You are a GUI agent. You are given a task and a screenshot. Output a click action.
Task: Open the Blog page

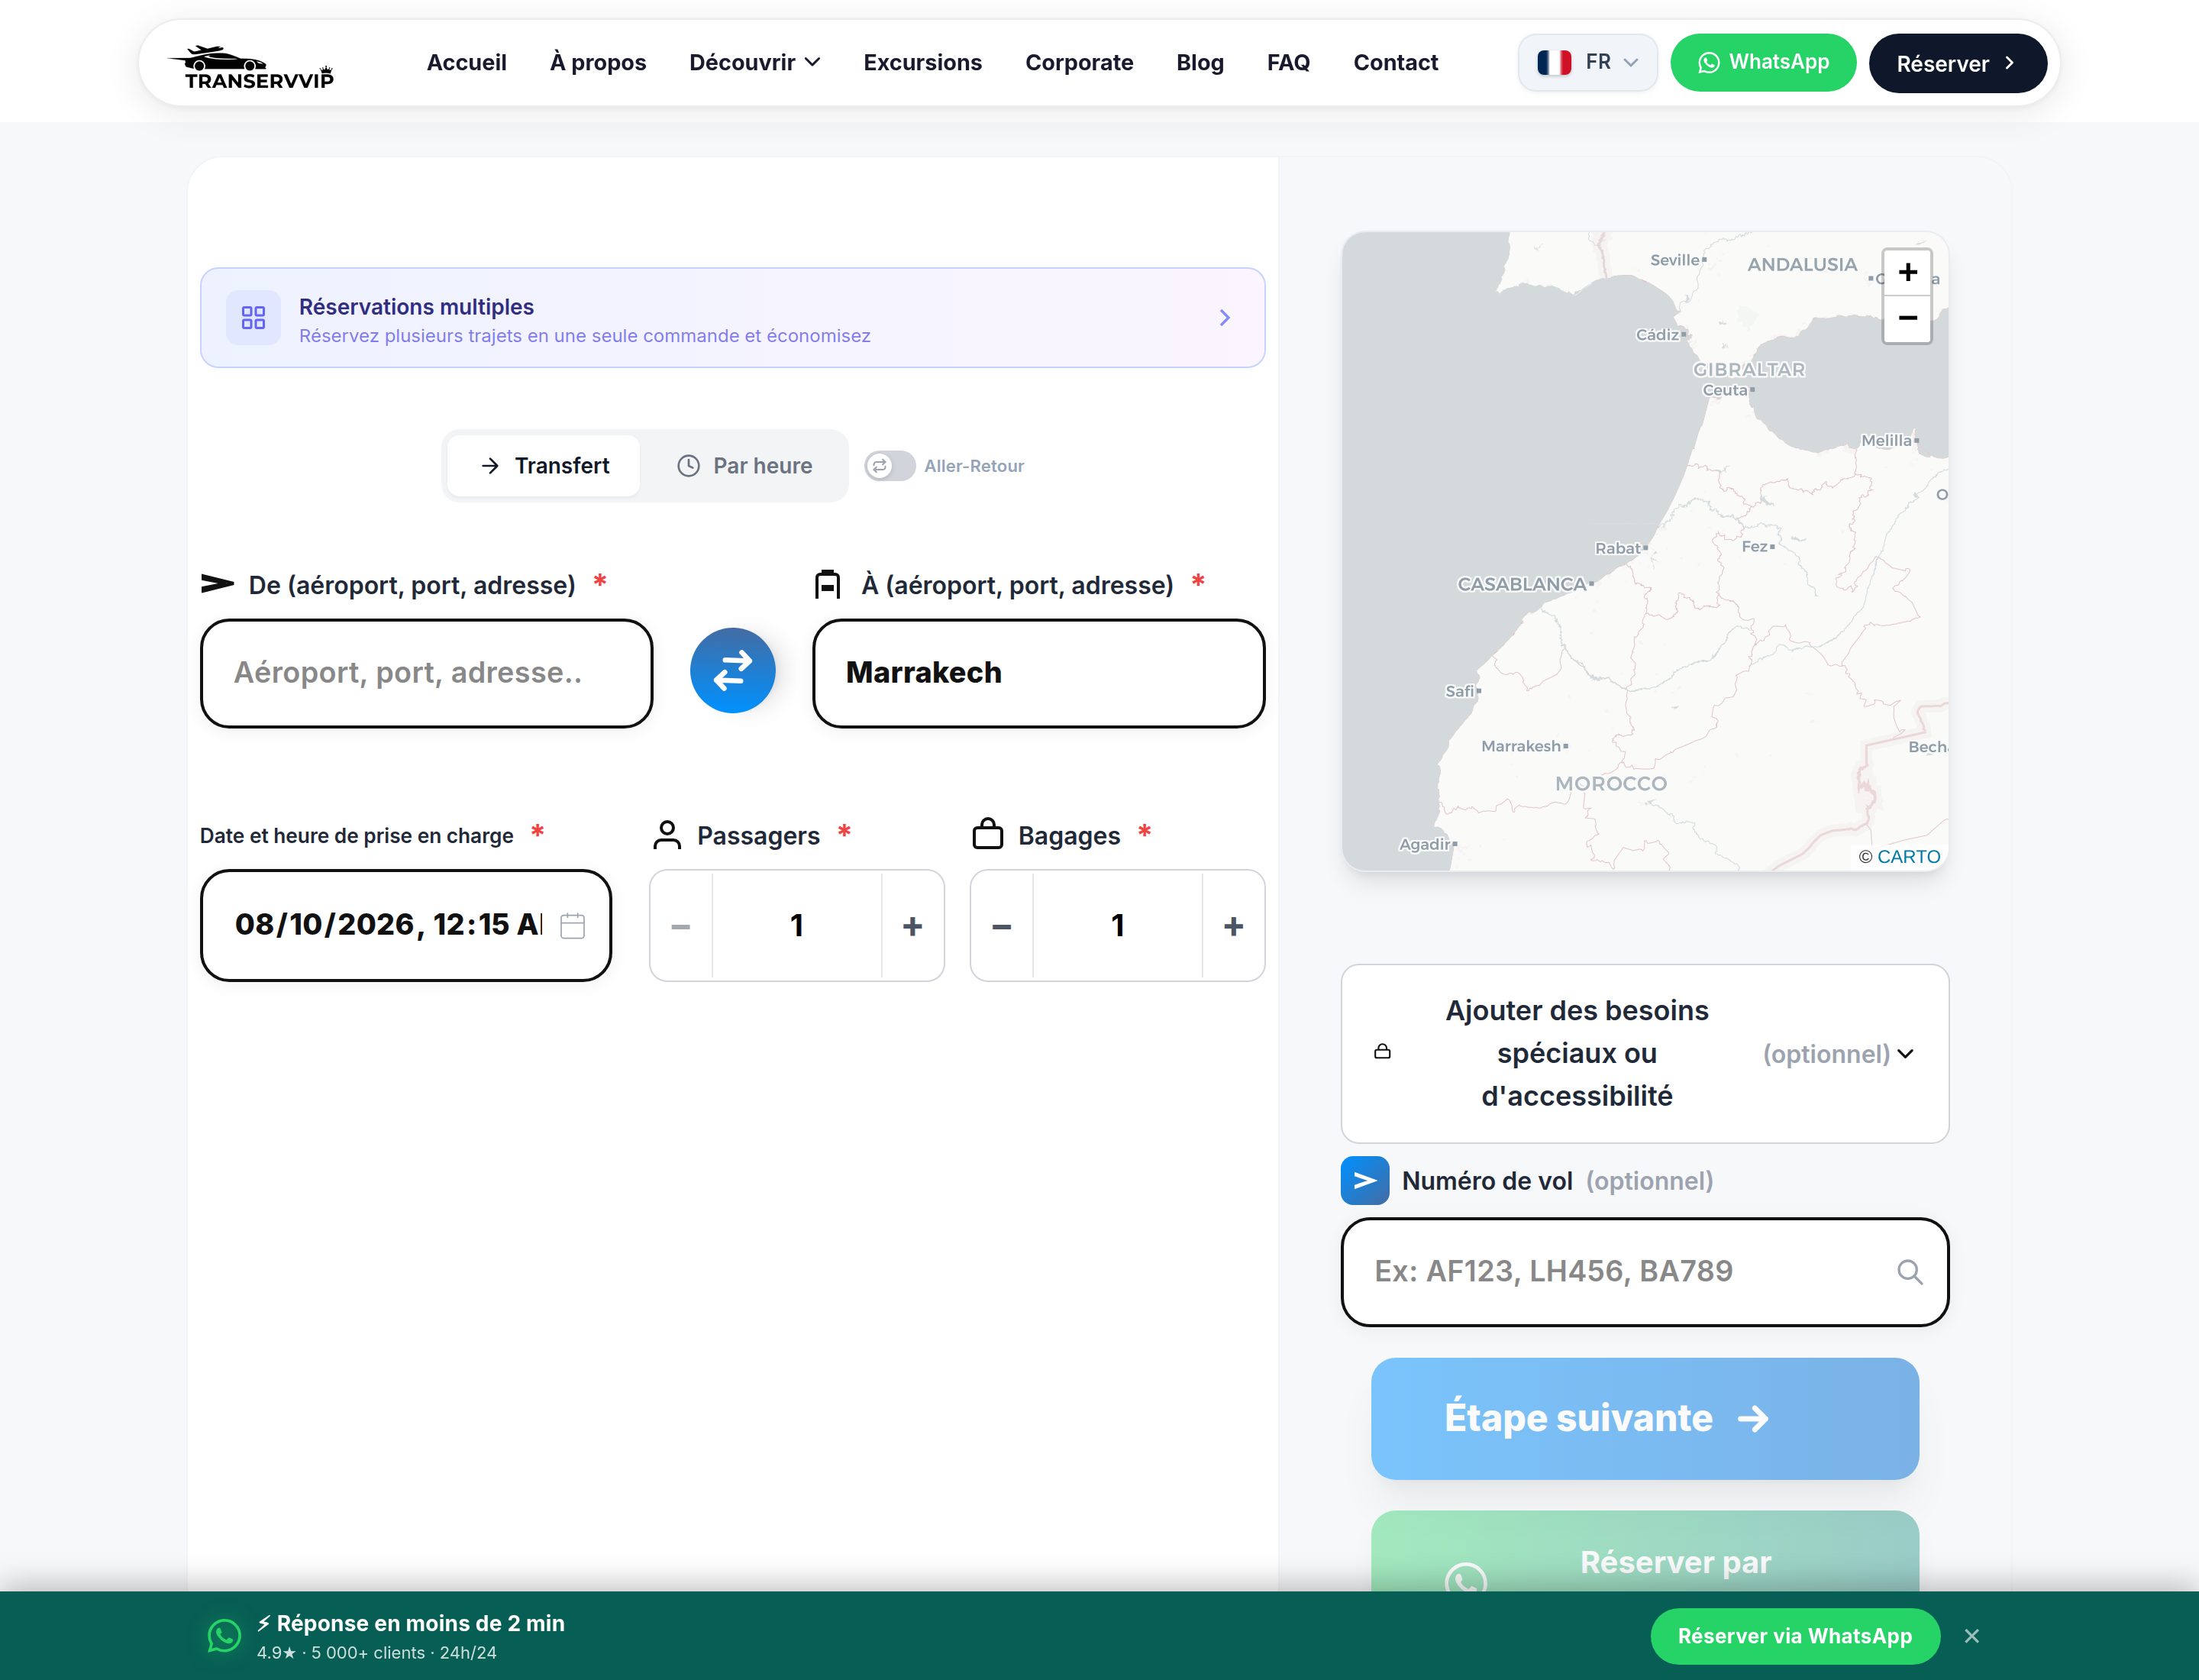click(x=1200, y=63)
